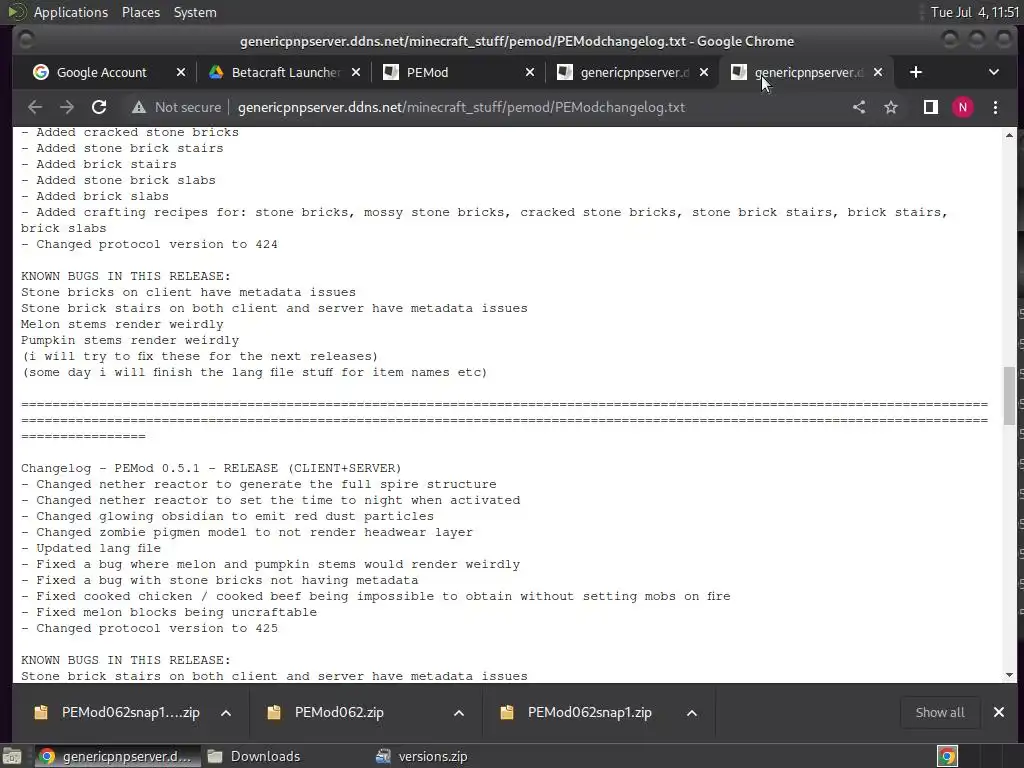
Task: Click first 'KNOWN BUGS IN THIS RELEASE:' heading
Action: click(126, 276)
